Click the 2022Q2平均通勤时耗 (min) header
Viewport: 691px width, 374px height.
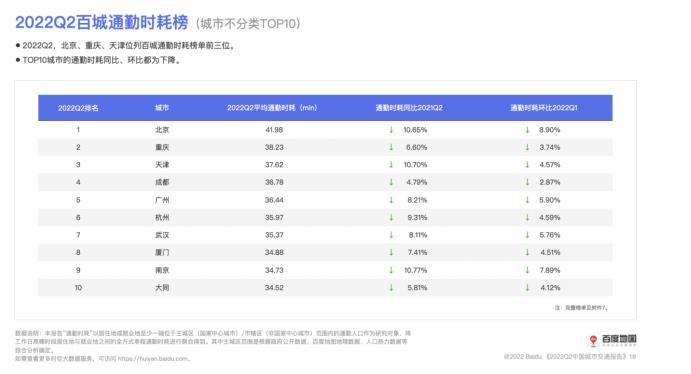272,108
